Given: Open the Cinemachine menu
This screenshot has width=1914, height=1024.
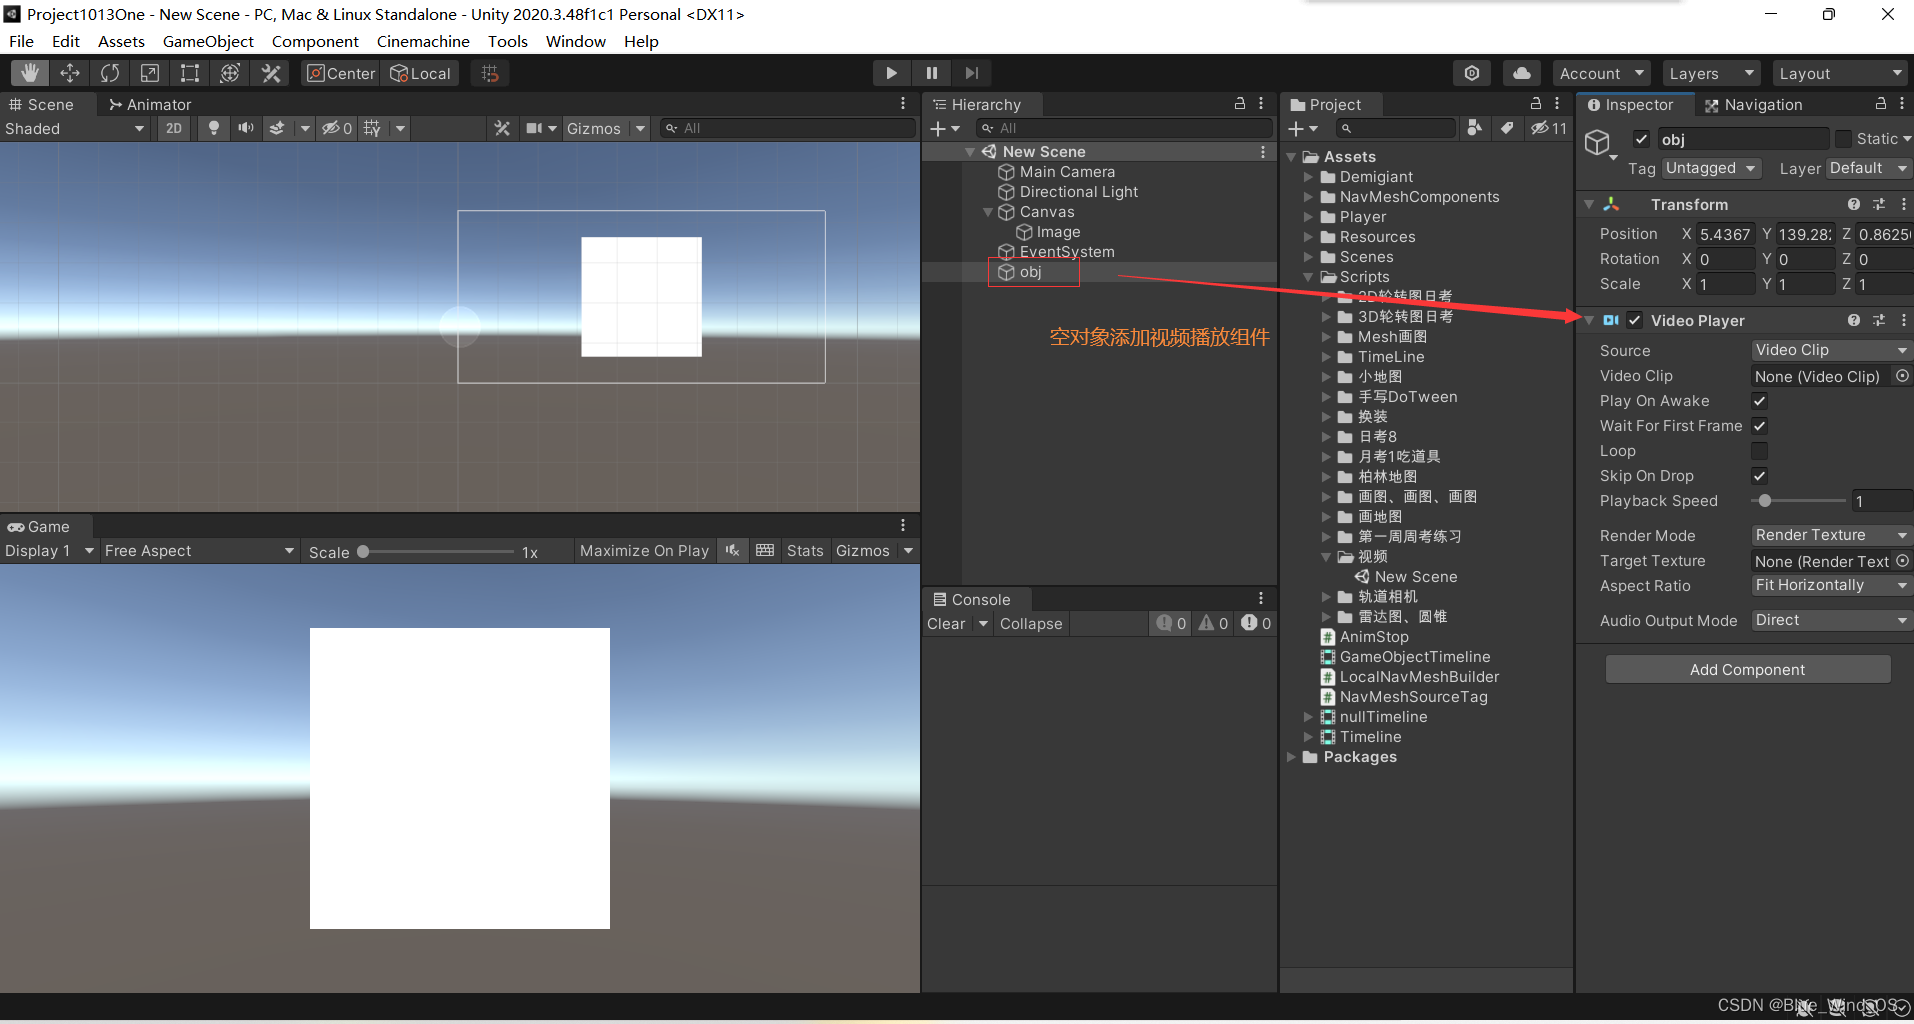Looking at the screenshot, I should (423, 41).
